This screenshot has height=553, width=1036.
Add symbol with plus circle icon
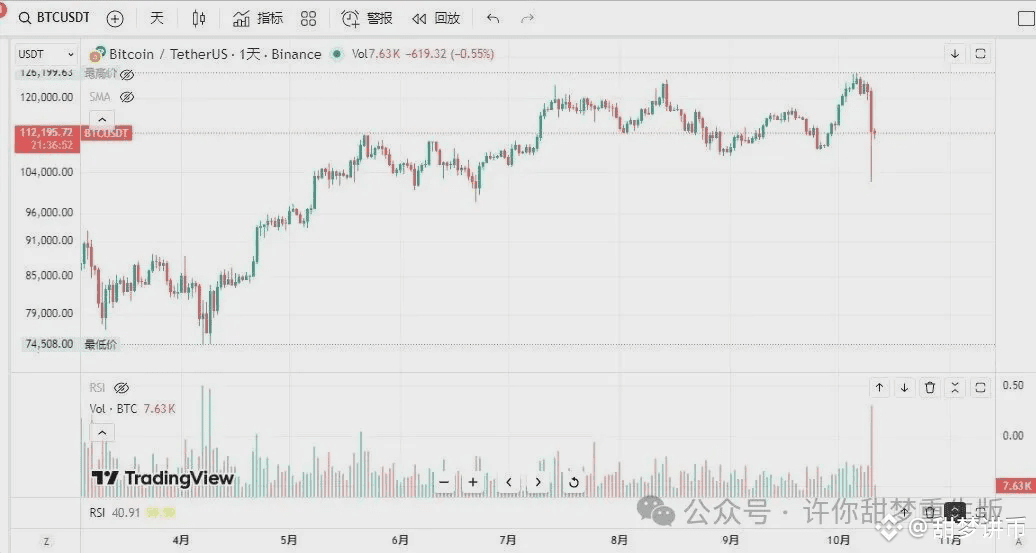click(x=115, y=18)
